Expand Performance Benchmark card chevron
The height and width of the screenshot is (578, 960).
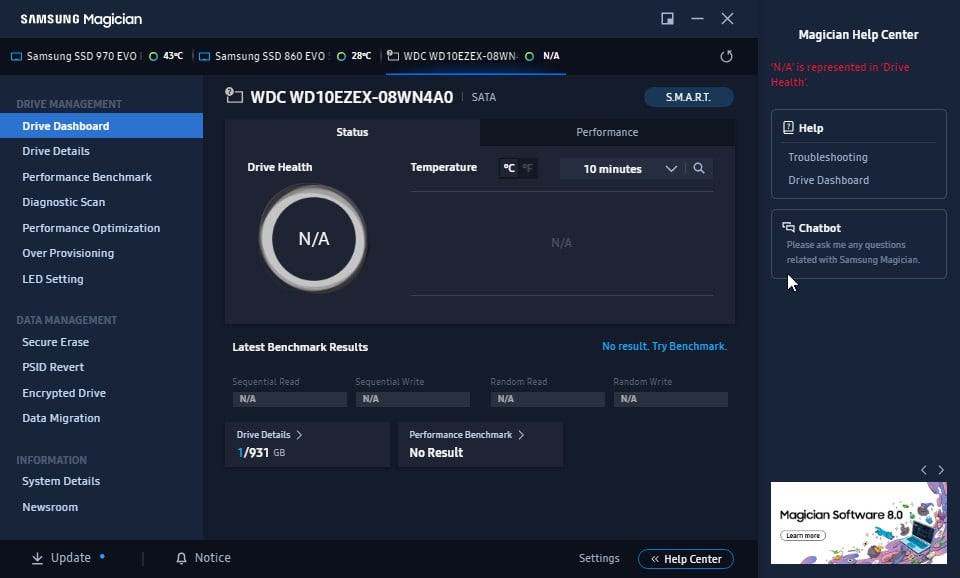[x=521, y=435]
